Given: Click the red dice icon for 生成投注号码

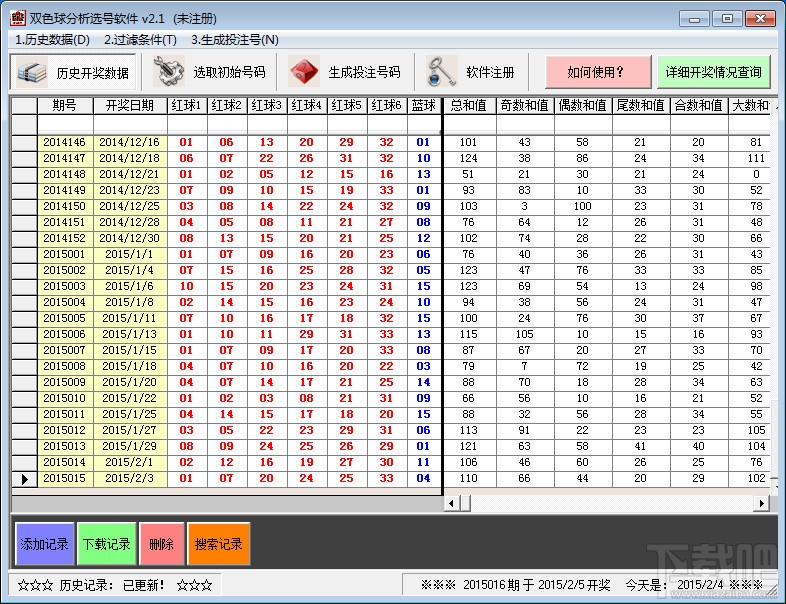Looking at the screenshot, I should [304, 72].
